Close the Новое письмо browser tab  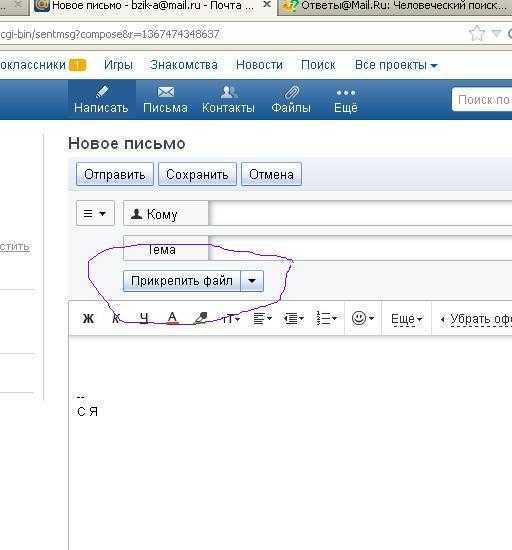(267, 5)
